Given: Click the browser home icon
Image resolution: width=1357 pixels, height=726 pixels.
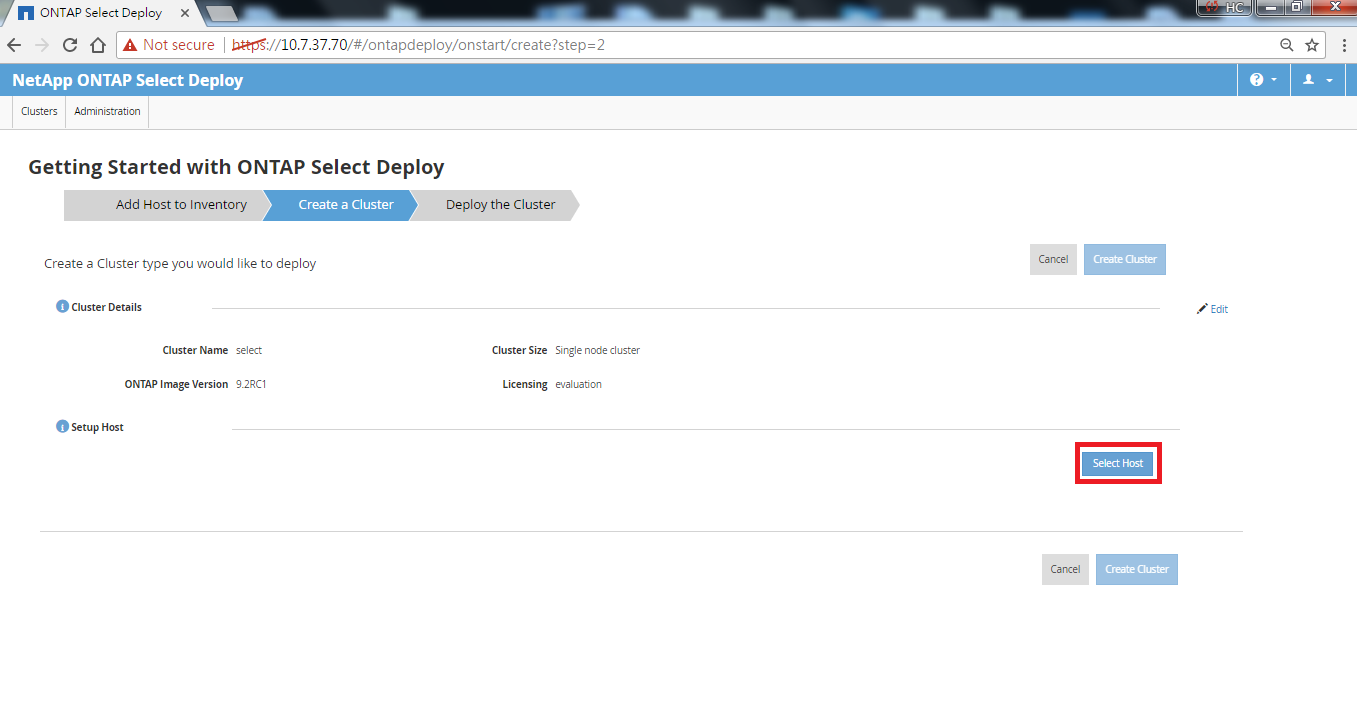Looking at the screenshot, I should click(x=98, y=45).
